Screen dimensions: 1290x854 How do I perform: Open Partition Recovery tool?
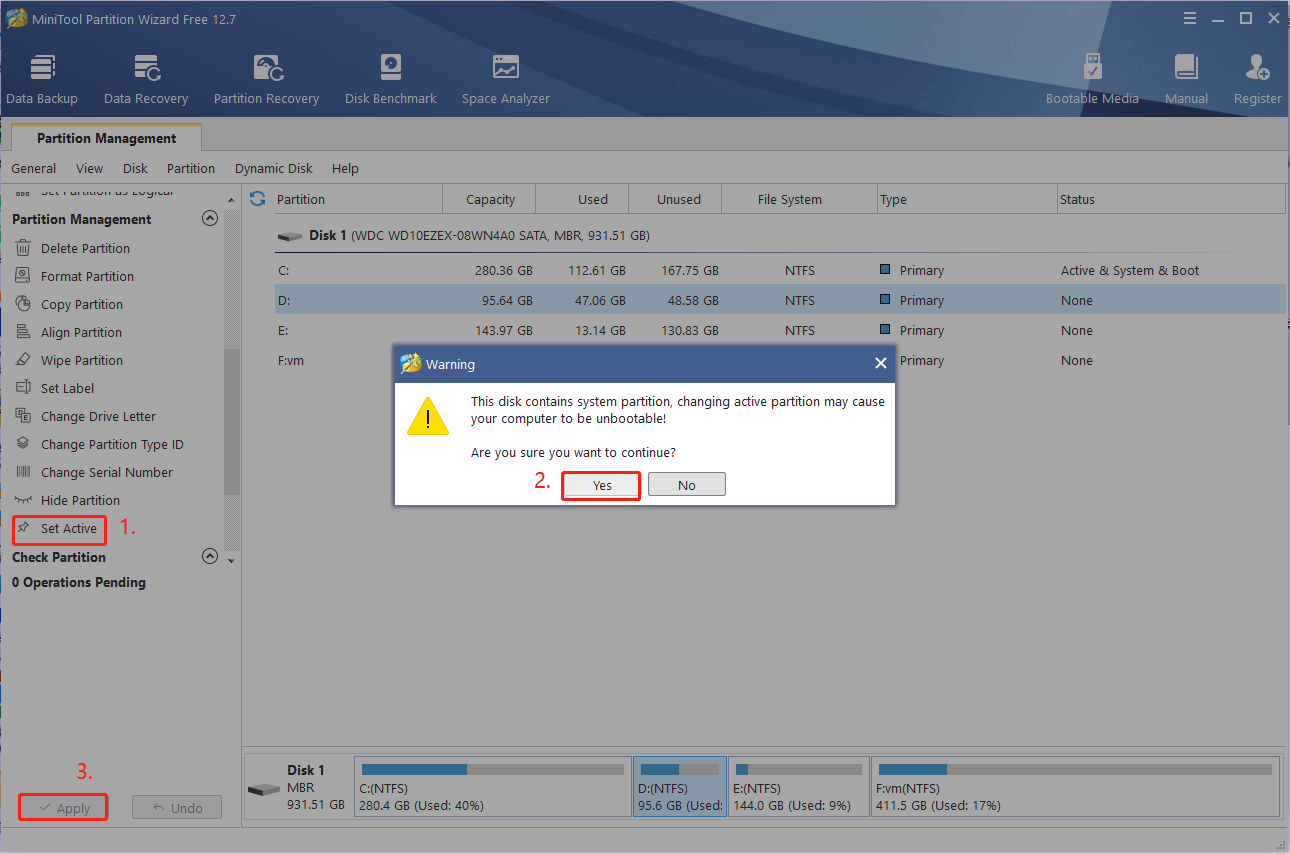pyautogui.click(x=266, y=79)
